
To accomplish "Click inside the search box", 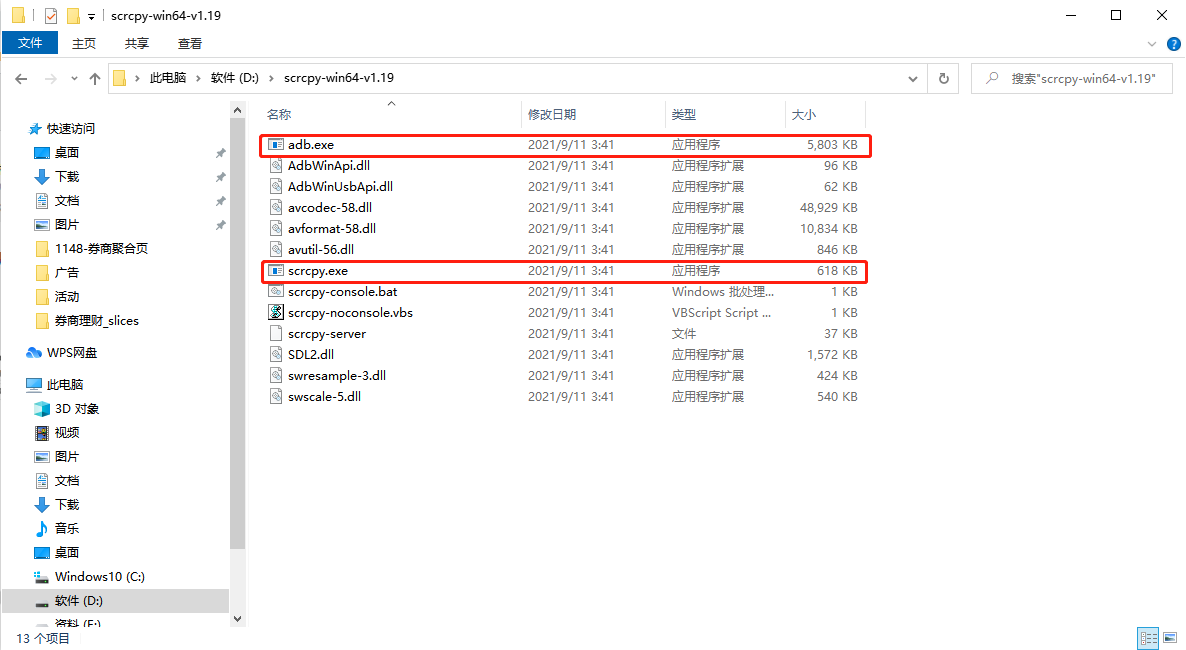I will pos(1071,78).
